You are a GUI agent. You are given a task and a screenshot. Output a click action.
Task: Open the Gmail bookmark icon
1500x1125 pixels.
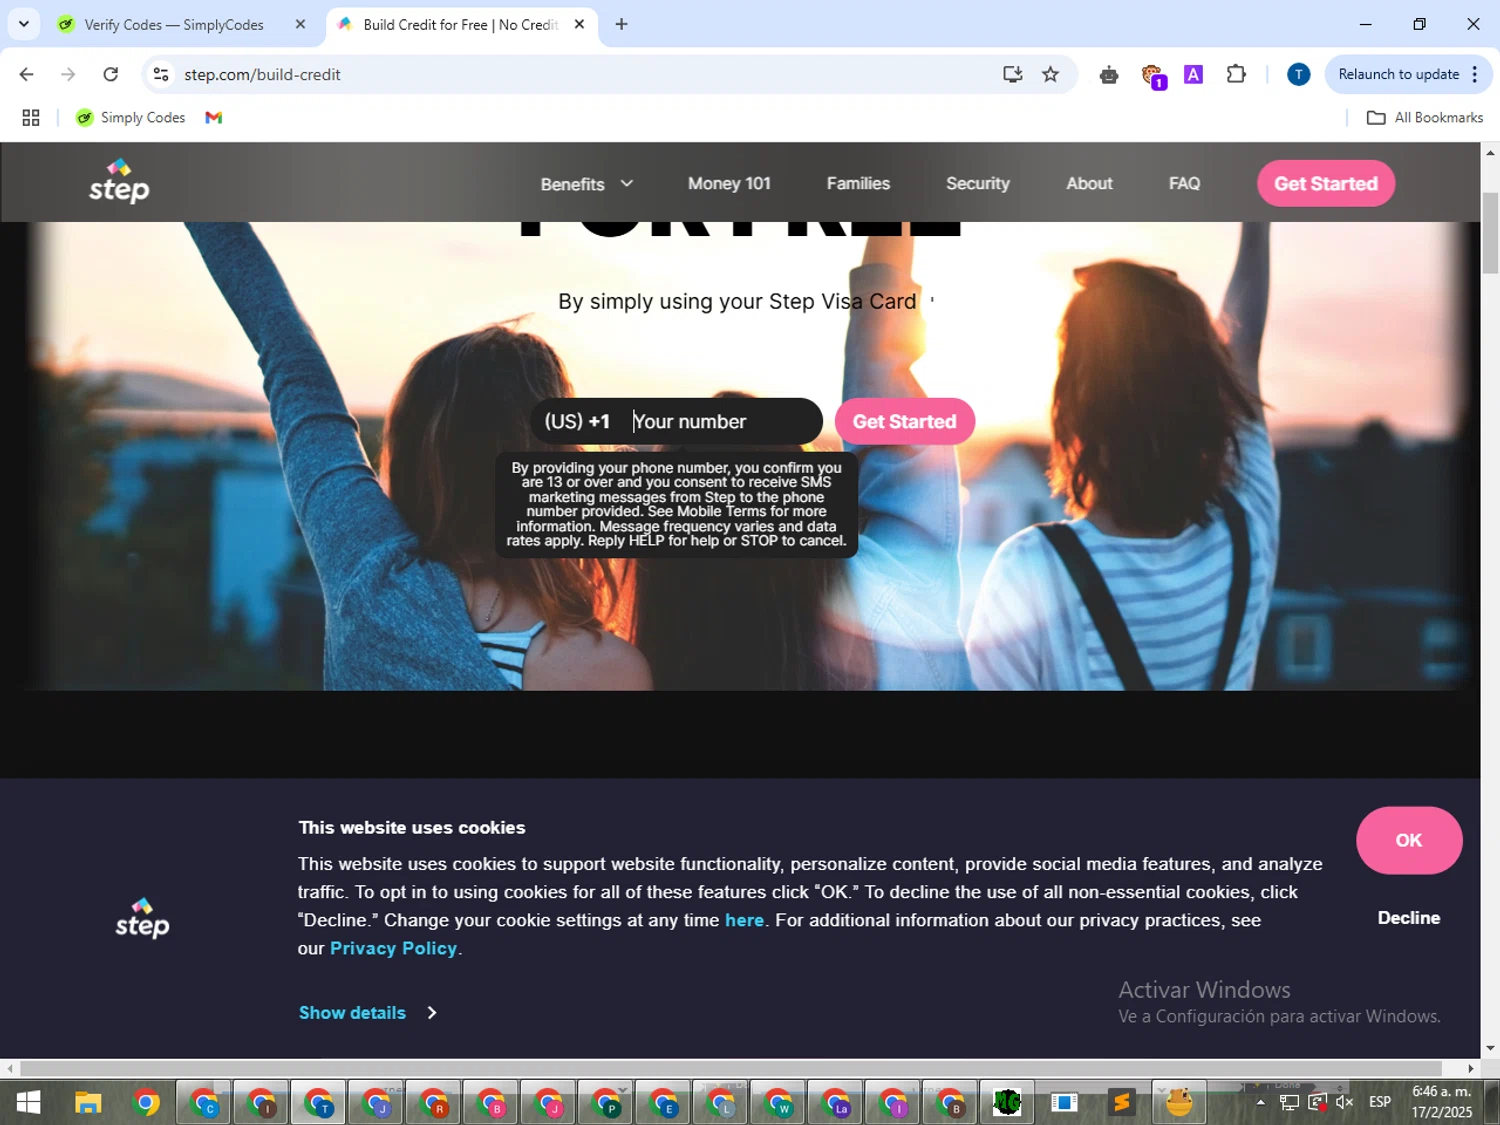(x=213, y=117)
